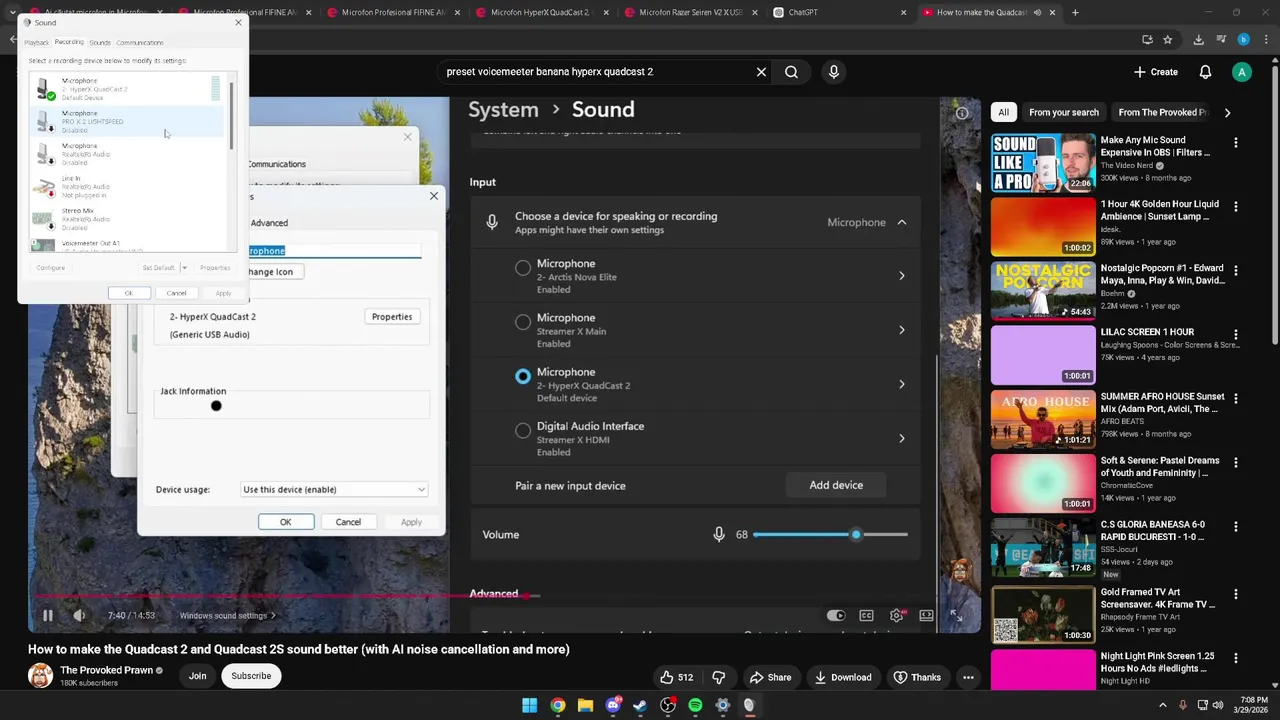Pause the YouTube video
The width and height of the screenshot is (1280, 720).
pos(47,616)
